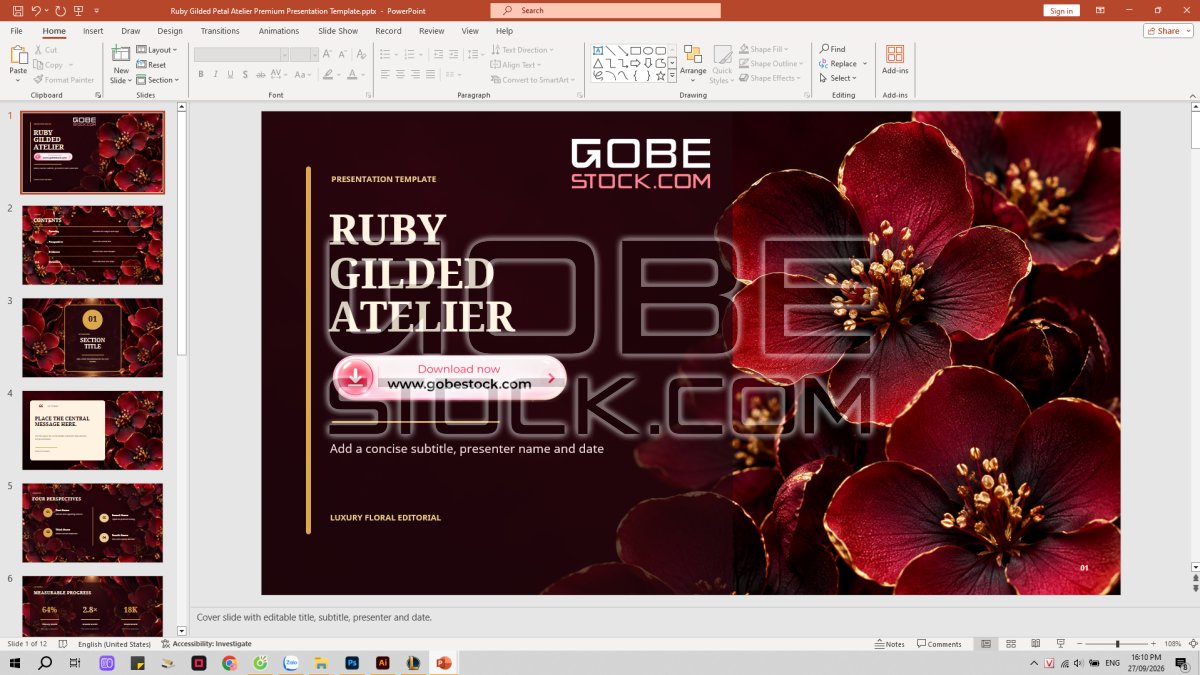This screenshot has height=675, width=1200.
Task: Insert a New Slide icon
Action: pyautogui.click(x=121, y=54)
